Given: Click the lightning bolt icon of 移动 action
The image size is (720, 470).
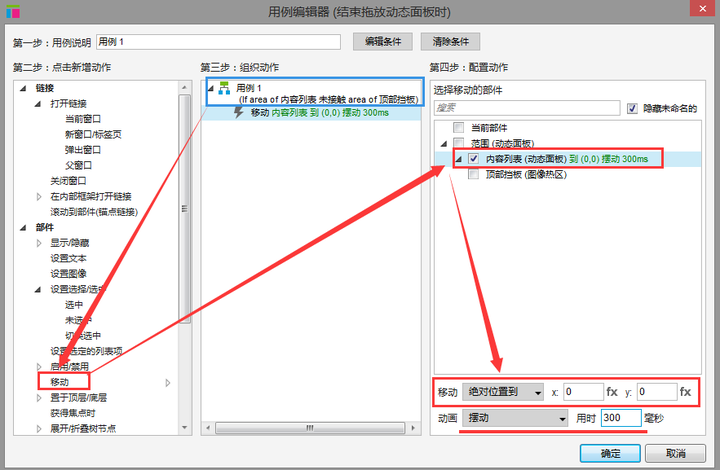Looking at the screenshot, I should coord(238,112).
